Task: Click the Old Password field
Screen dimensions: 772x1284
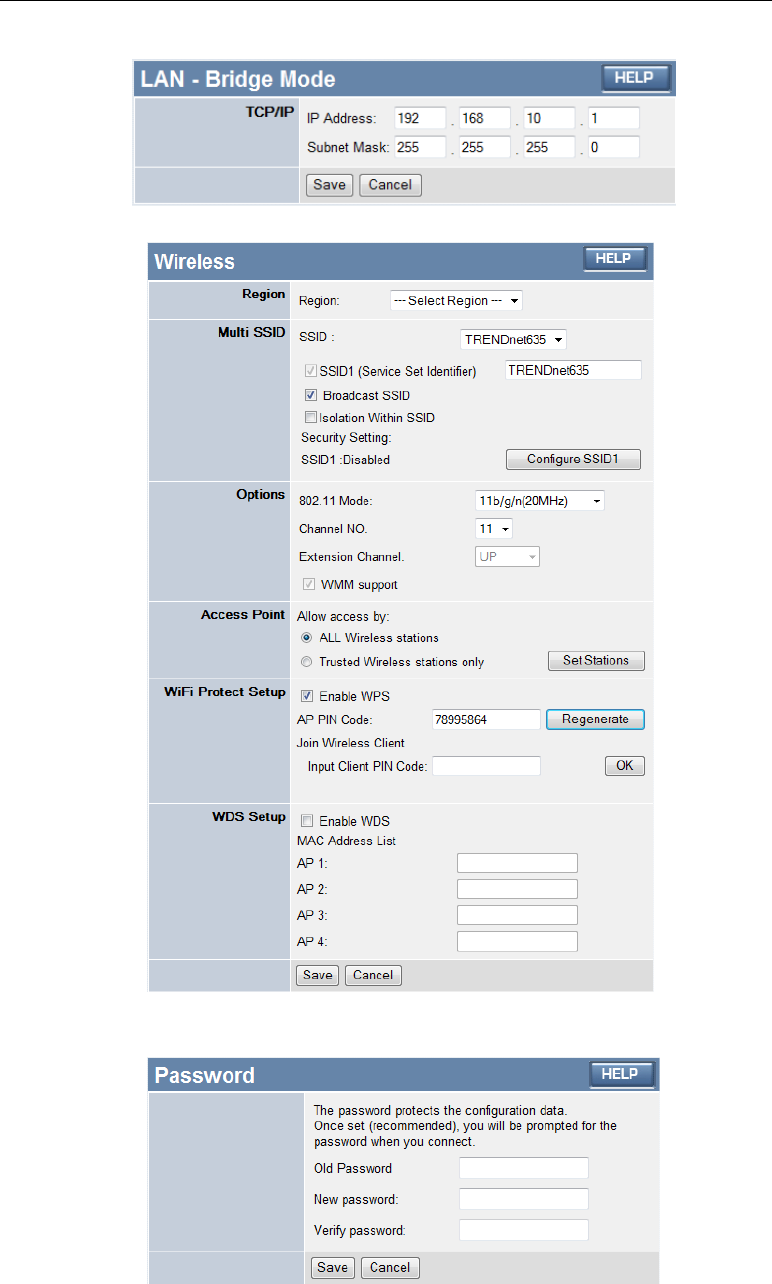Action: 524,1168
